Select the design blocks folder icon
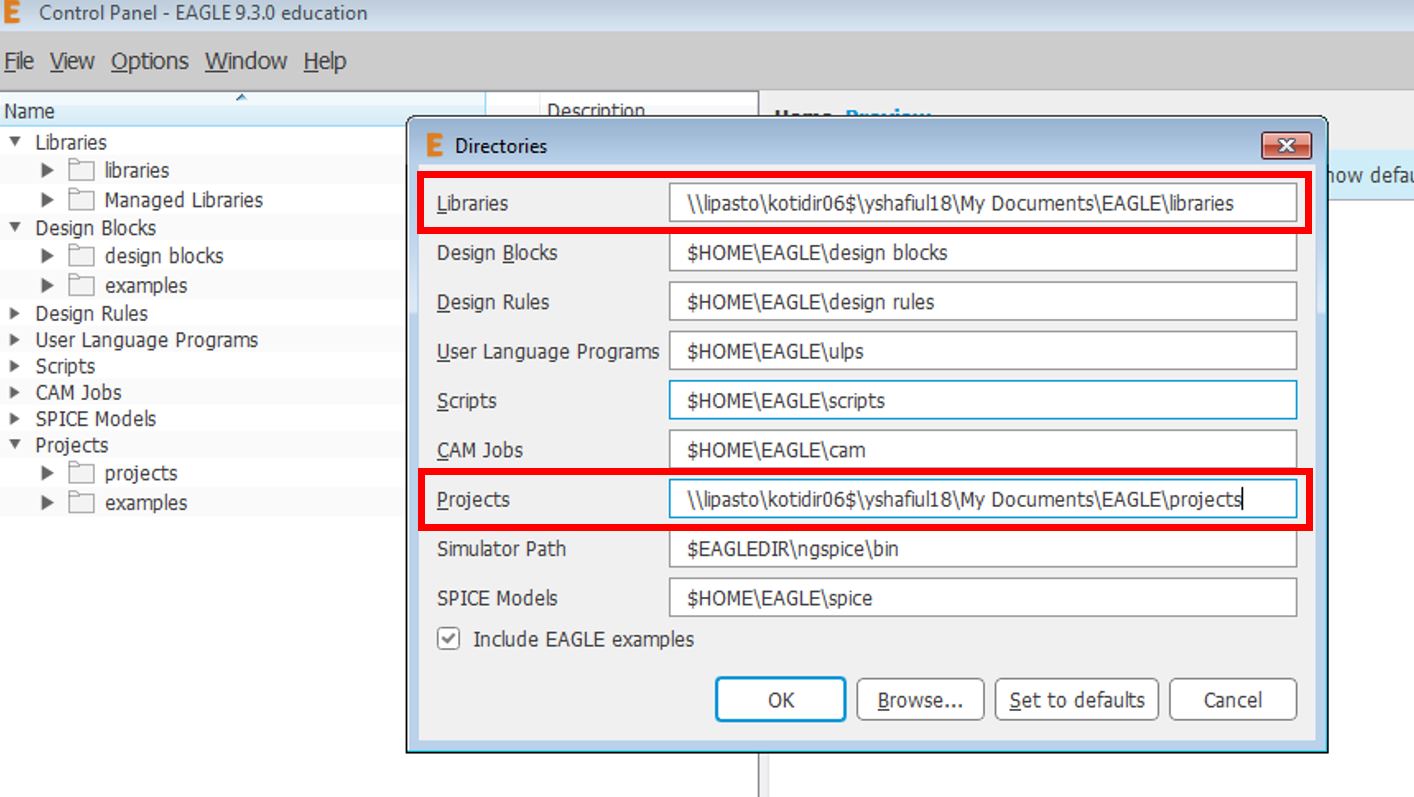The width and height of the screenshot is (1414, 797). pyautogui.click(x=81, y=256)
